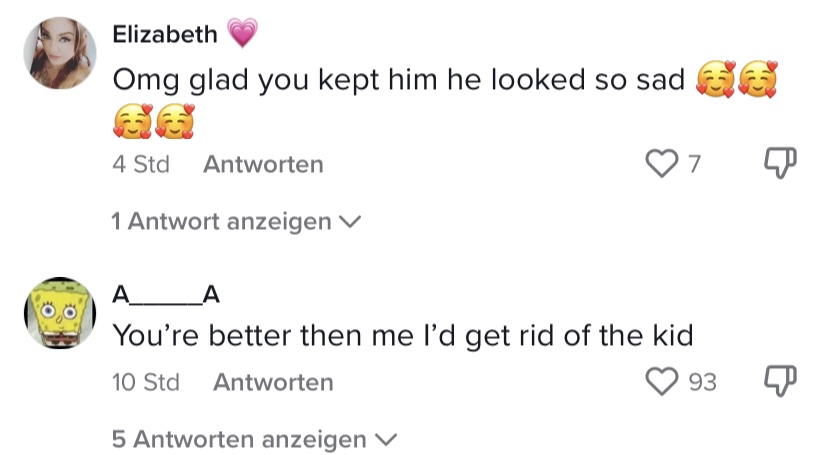Expand 1 Antwort anzeigen replies

pyautogui.click(x=236, y=221)
